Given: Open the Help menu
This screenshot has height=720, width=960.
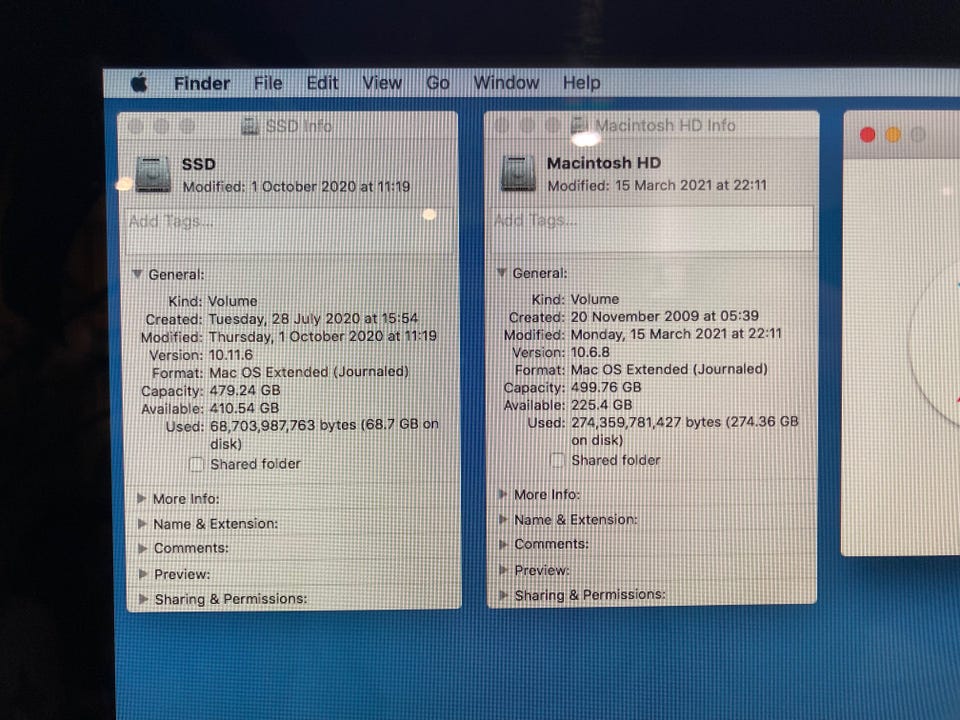Looking at the screenshot, I should (x=582, y=83).
